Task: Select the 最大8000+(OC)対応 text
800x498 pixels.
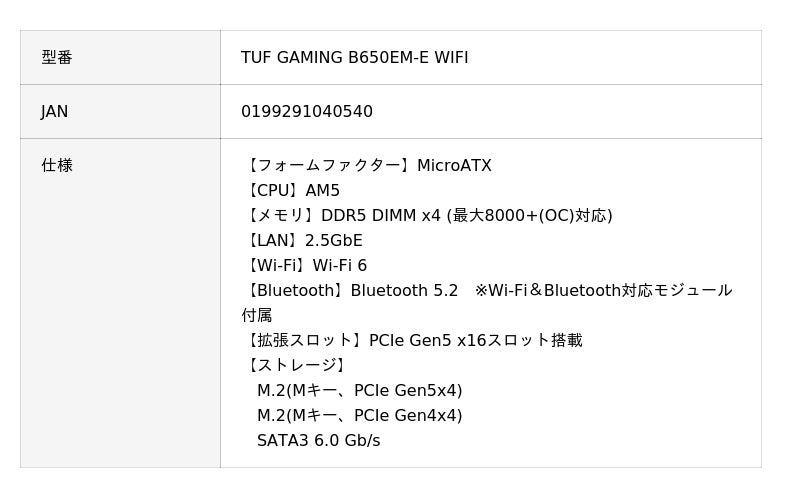Action: click(x=529, y=216)
